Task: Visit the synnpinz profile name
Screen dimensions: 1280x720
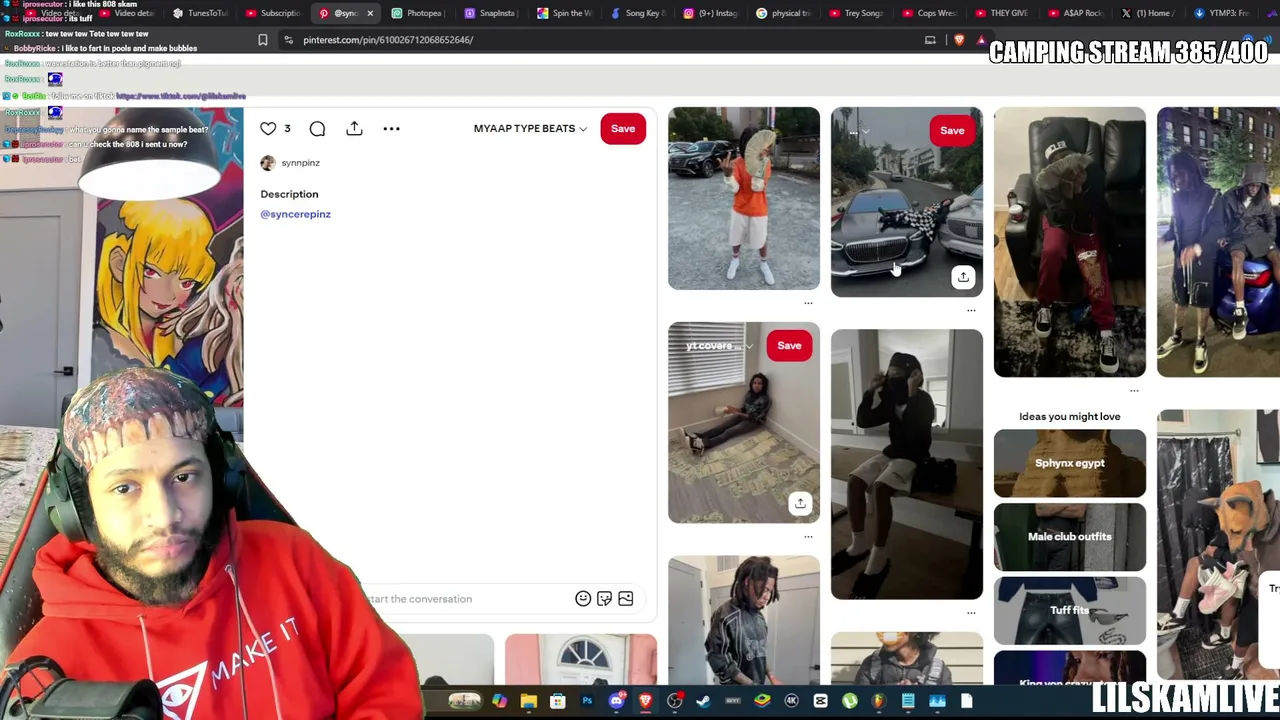Action: (300, 163)
